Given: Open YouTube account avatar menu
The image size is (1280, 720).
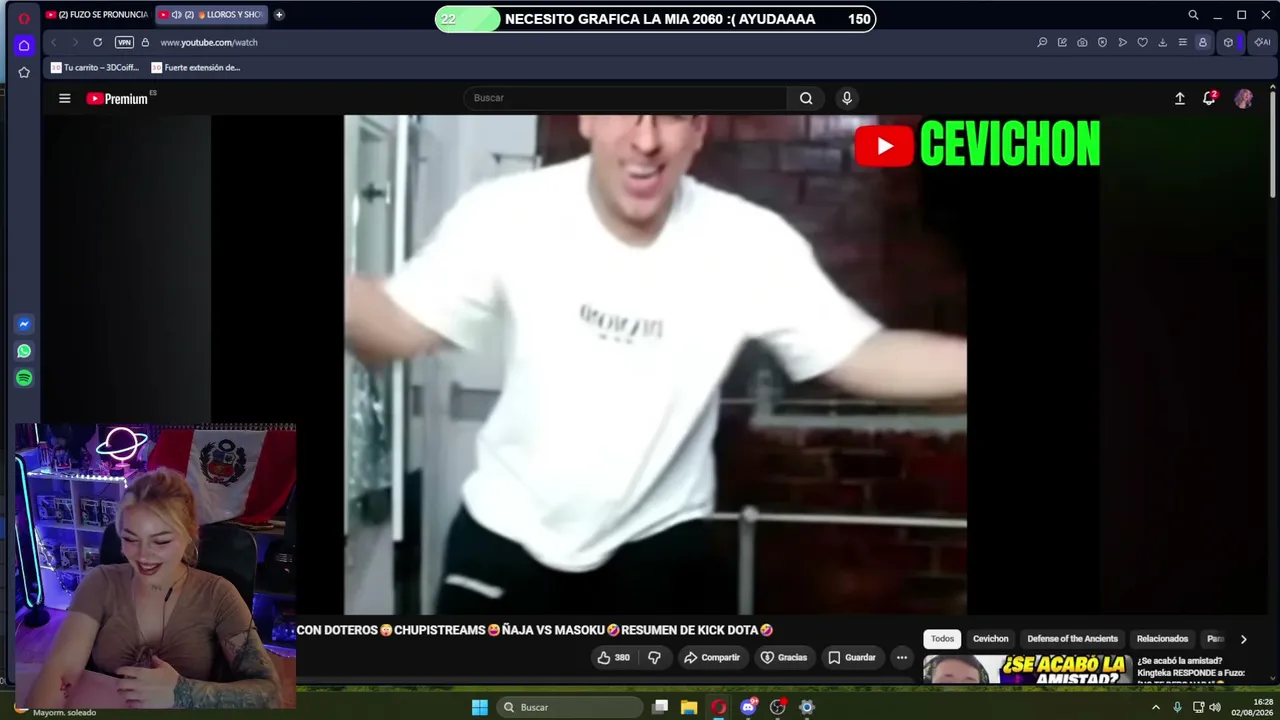Looking at the screenshot, I should pyautogui.click(x=1244, y=98).
